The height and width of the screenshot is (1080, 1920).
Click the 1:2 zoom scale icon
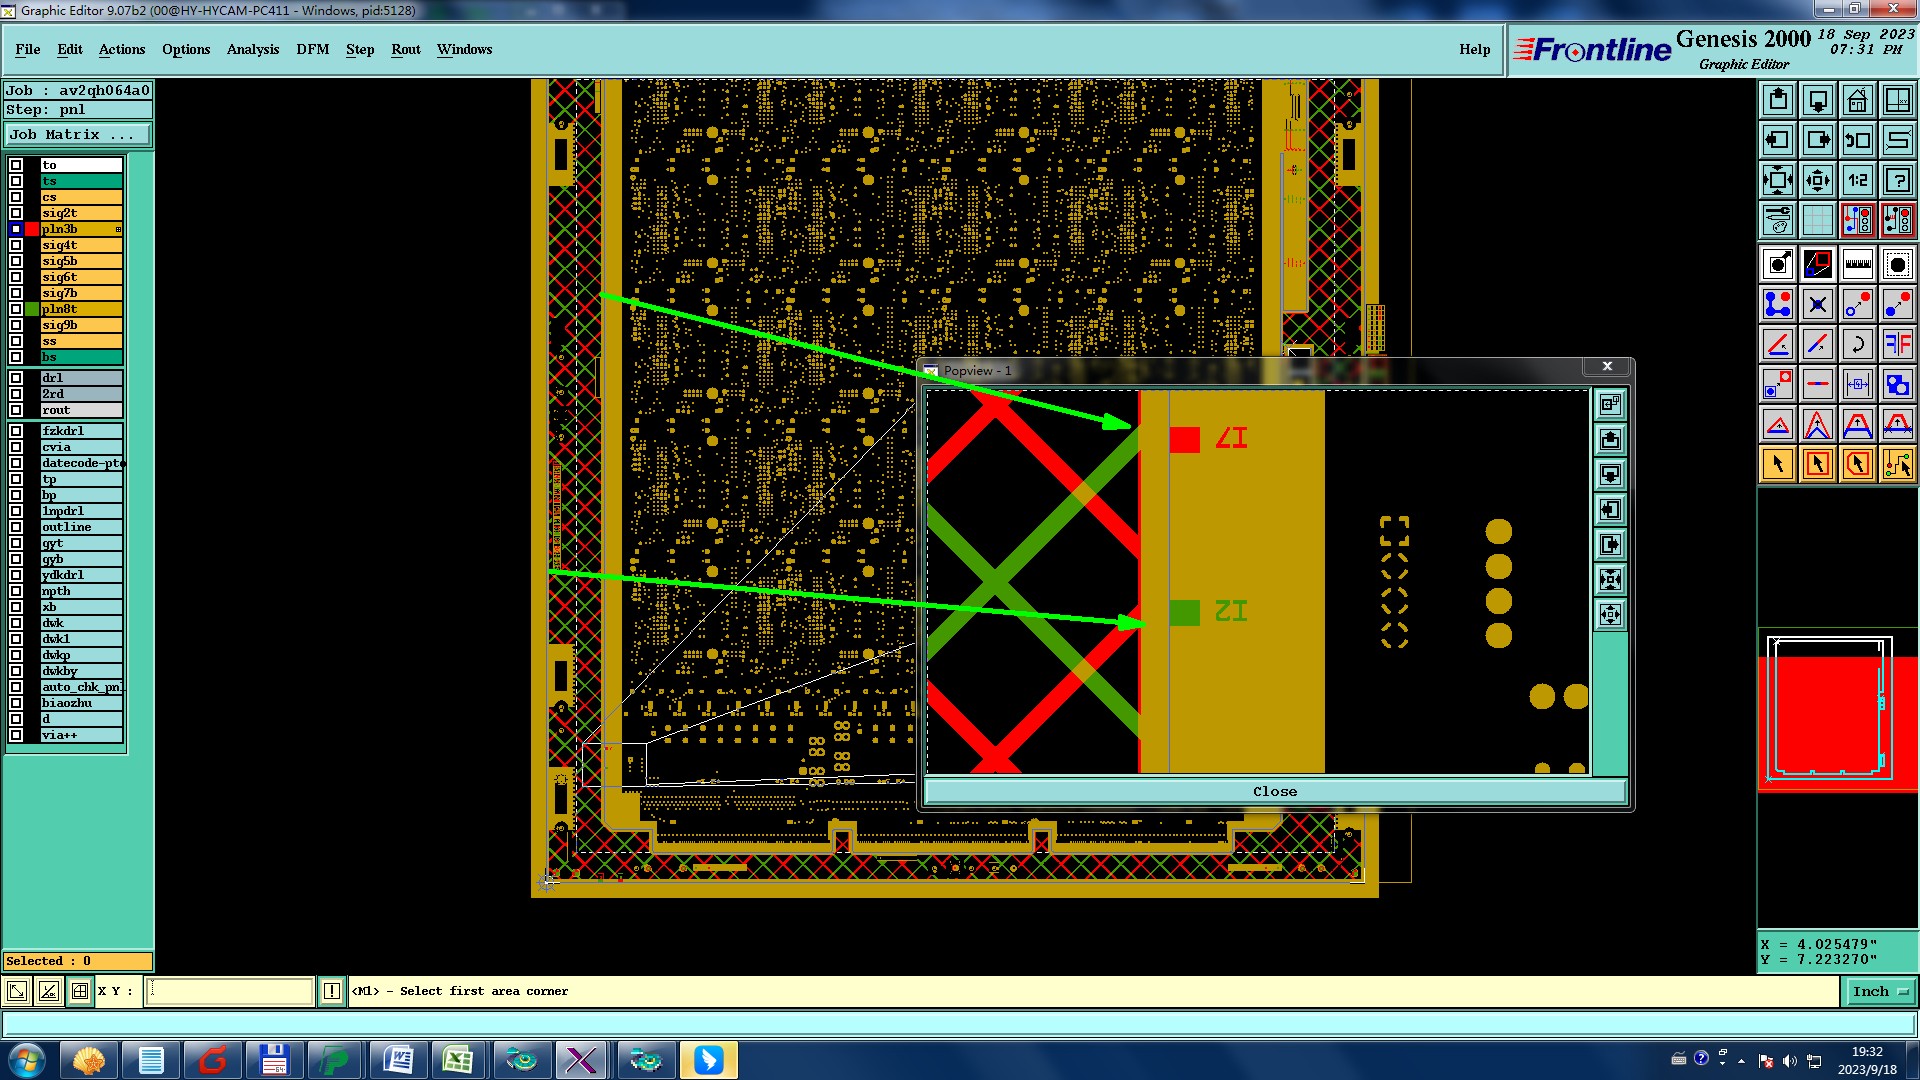[1857, 180]
